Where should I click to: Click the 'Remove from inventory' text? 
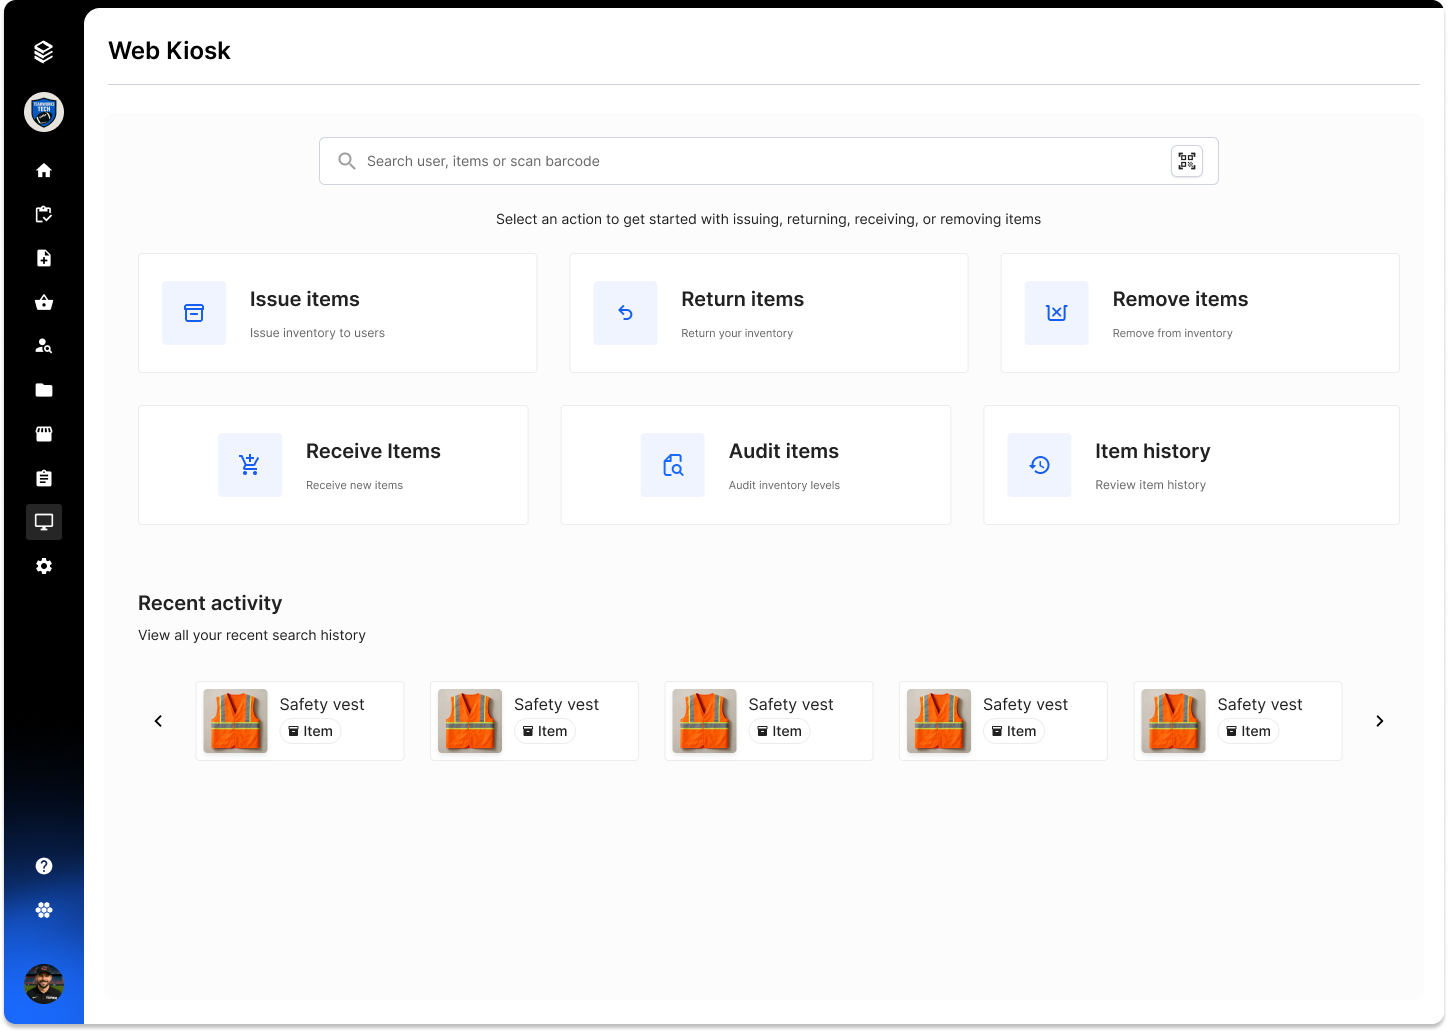pyautogui.click(x=1173, y=333)
